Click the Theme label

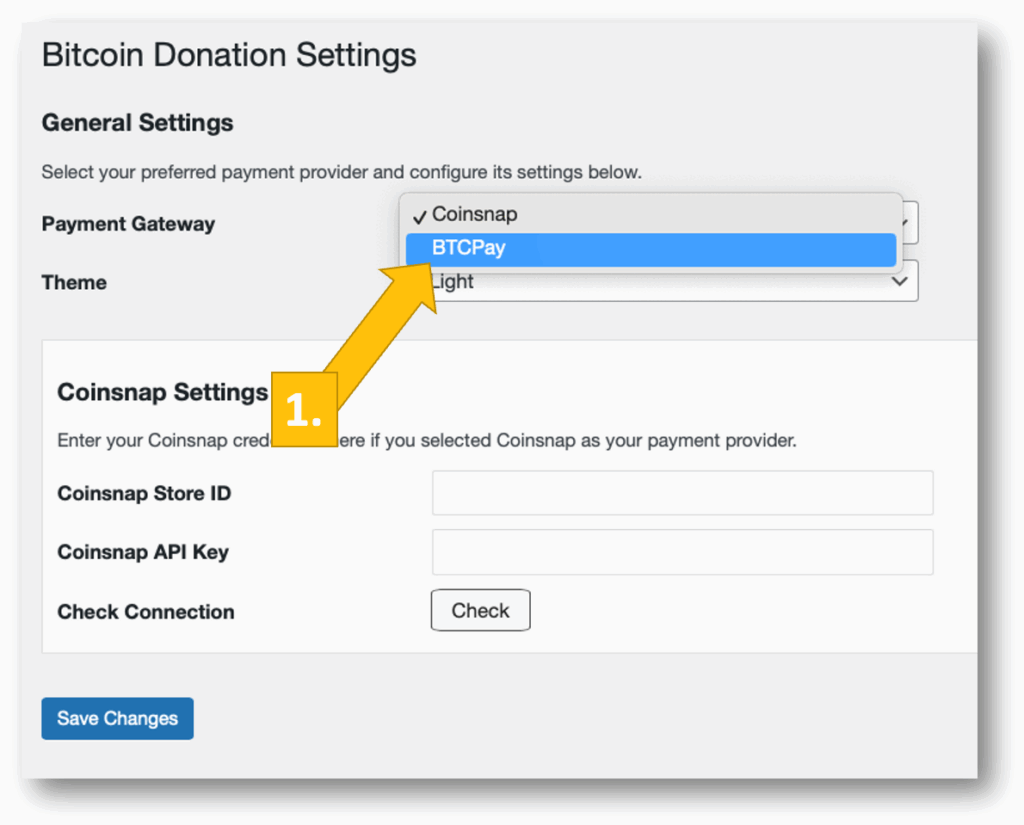(74, 282)
